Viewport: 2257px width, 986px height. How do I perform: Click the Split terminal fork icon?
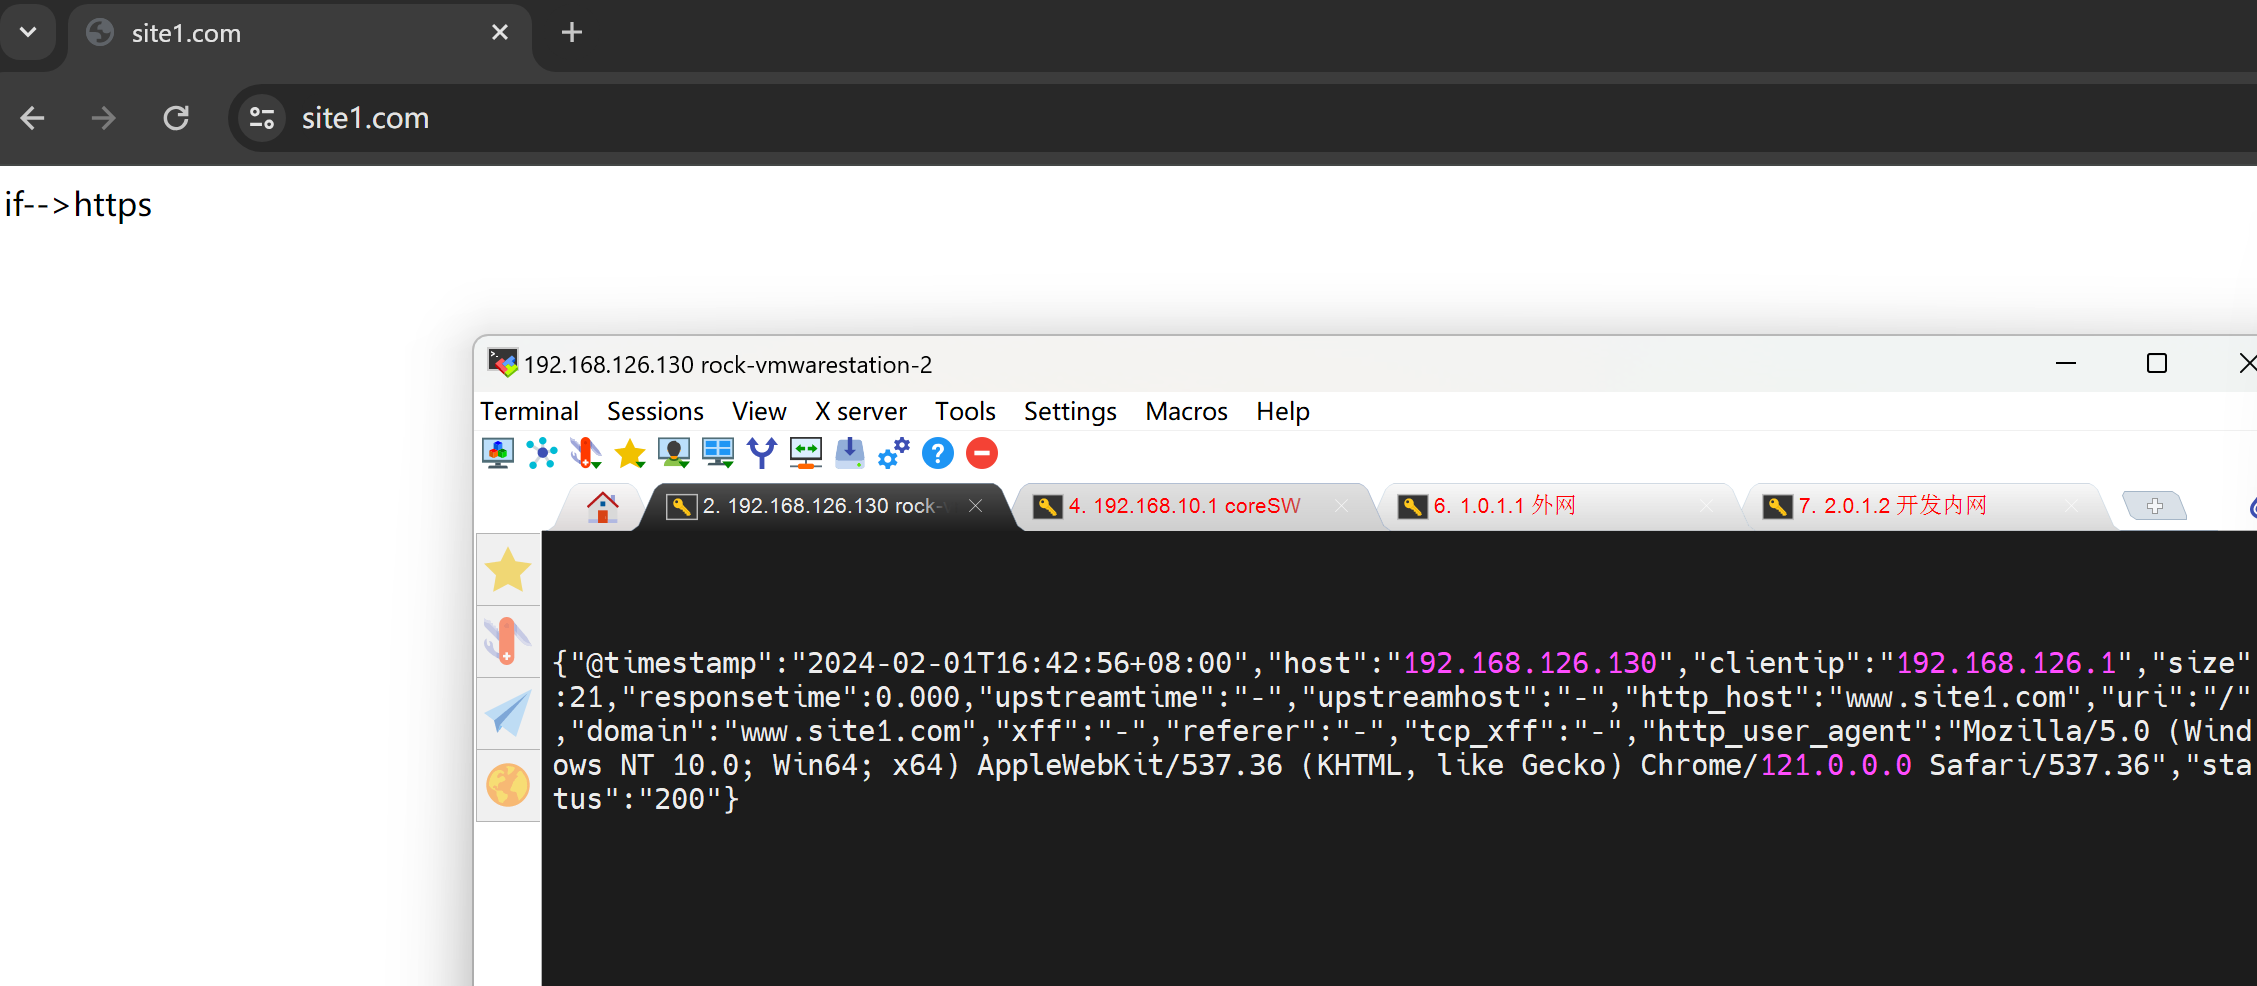(762, 454)
